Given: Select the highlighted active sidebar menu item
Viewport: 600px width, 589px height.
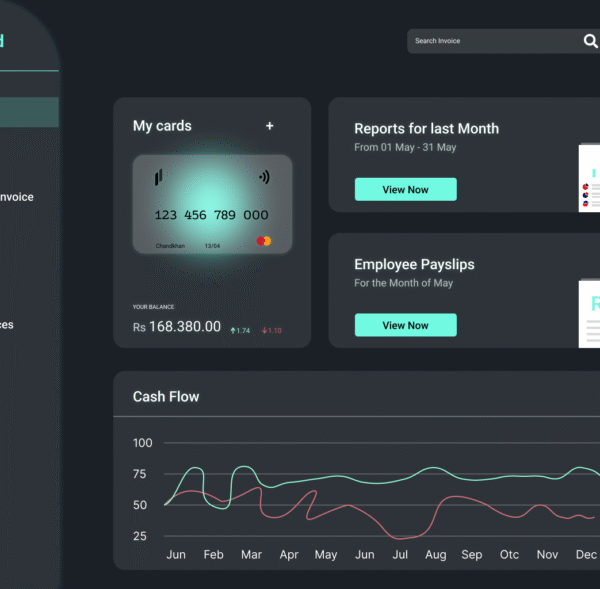Looking at the screenshot, I should pyautogui.click(x=28, y=112).
